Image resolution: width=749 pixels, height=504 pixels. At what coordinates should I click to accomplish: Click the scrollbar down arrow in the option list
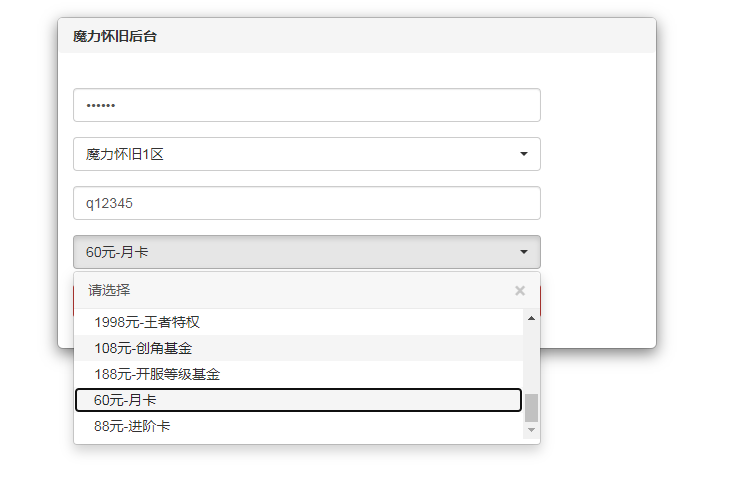pyautogui.click(x=531, y=429)
